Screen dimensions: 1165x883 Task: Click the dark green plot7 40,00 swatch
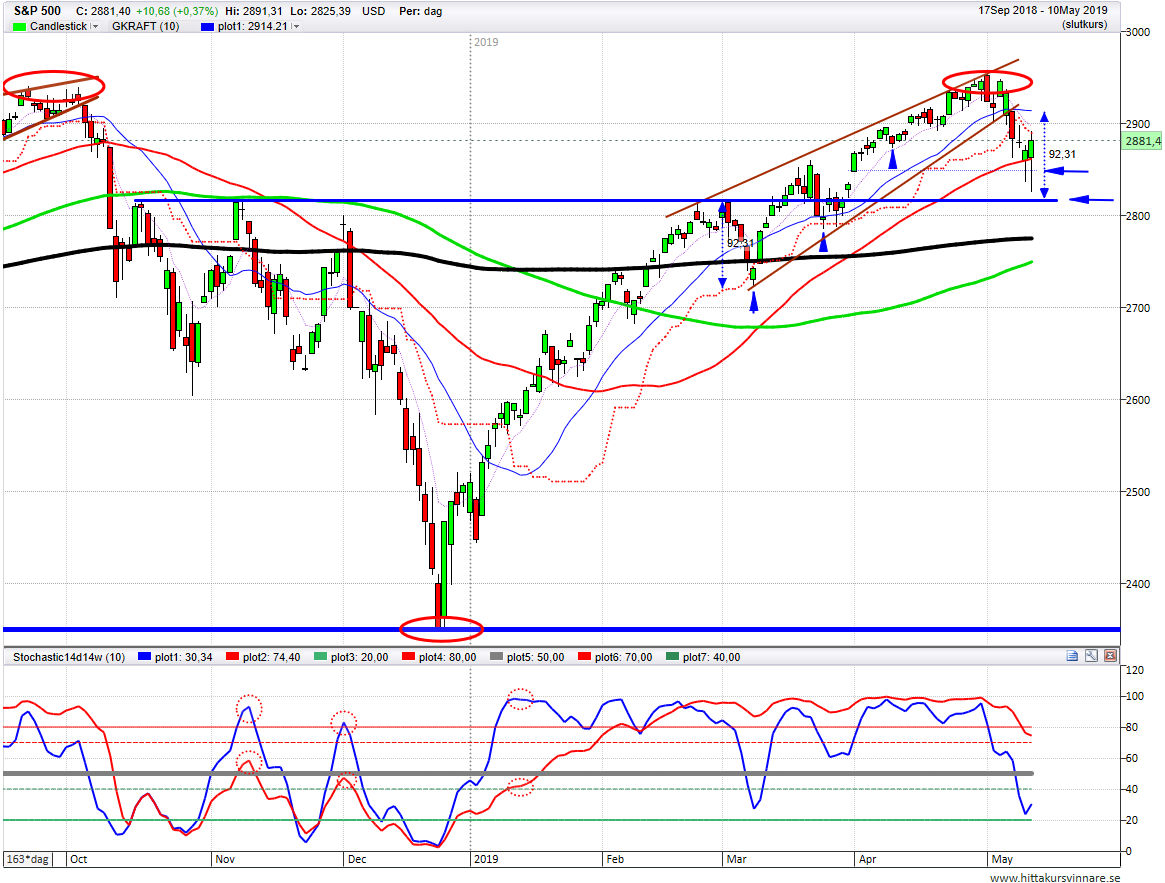tap(672, 657)
